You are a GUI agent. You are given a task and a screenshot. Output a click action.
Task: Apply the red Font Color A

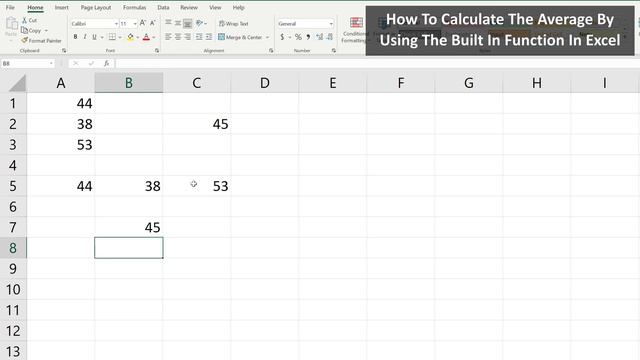click(146, 37)
